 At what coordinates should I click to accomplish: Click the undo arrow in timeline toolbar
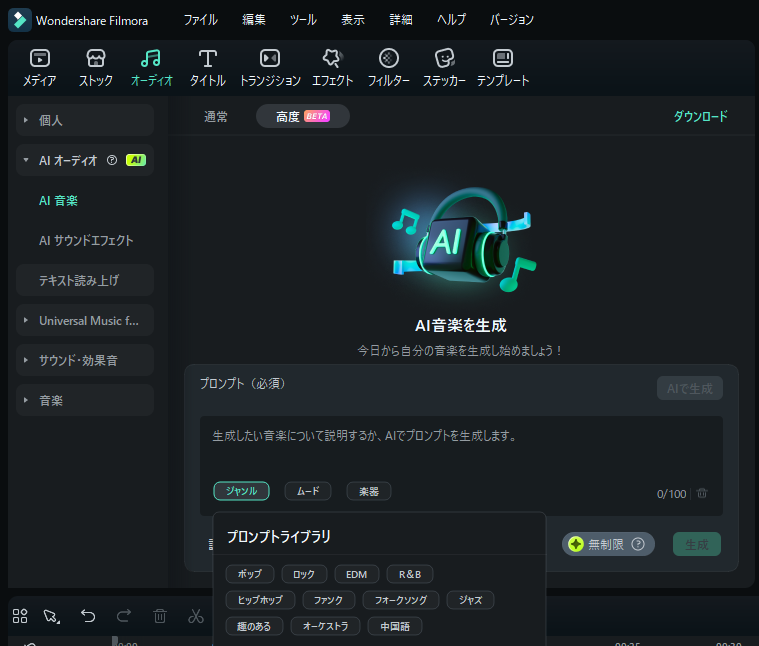[88, 616]
